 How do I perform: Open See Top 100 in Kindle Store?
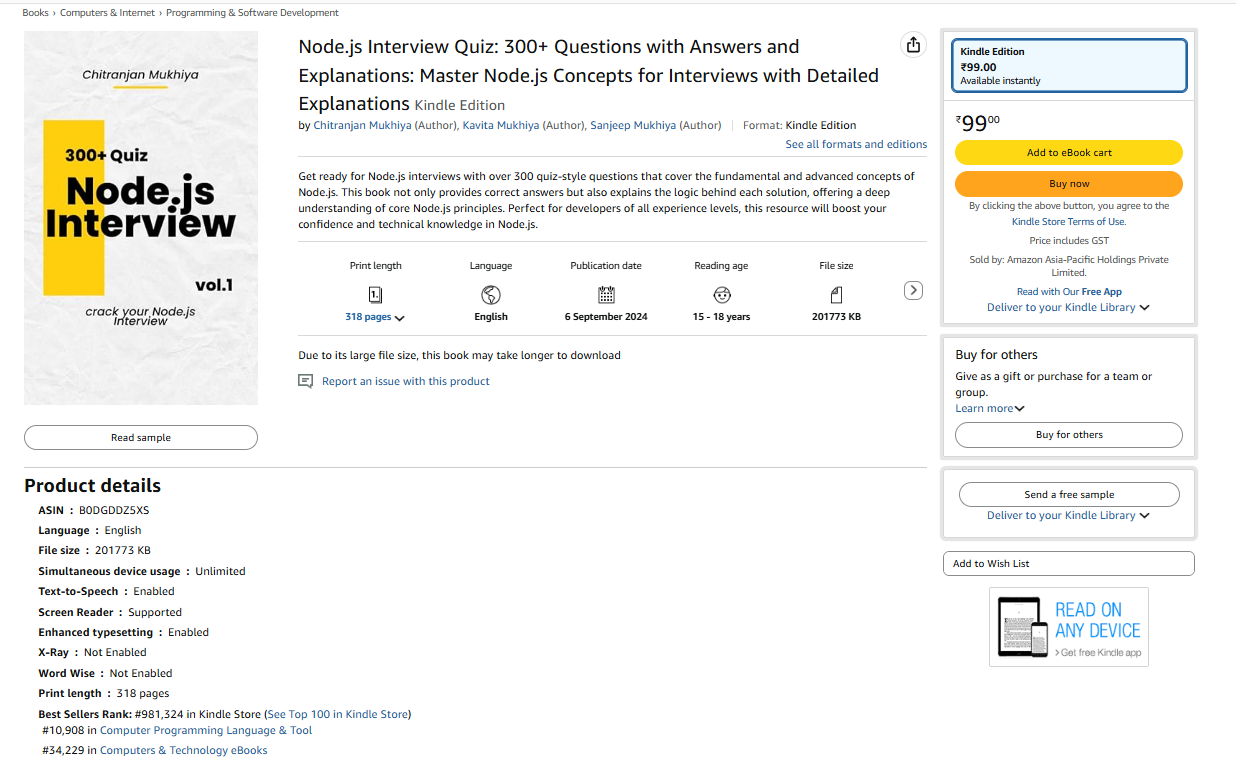point(337,714)
